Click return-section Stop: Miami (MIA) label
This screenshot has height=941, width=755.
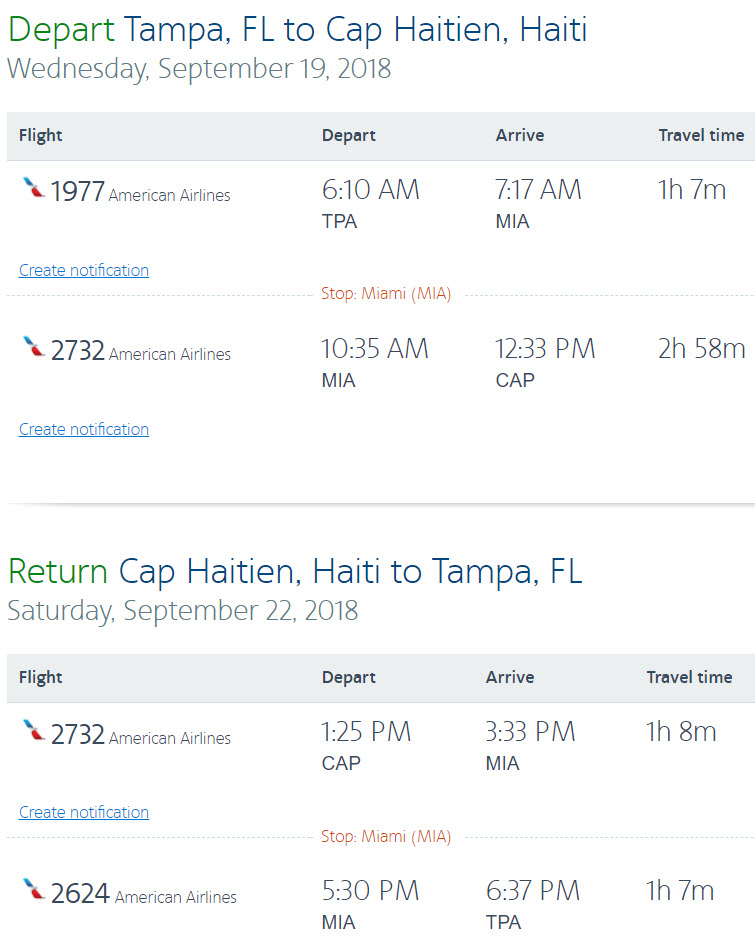386,836
